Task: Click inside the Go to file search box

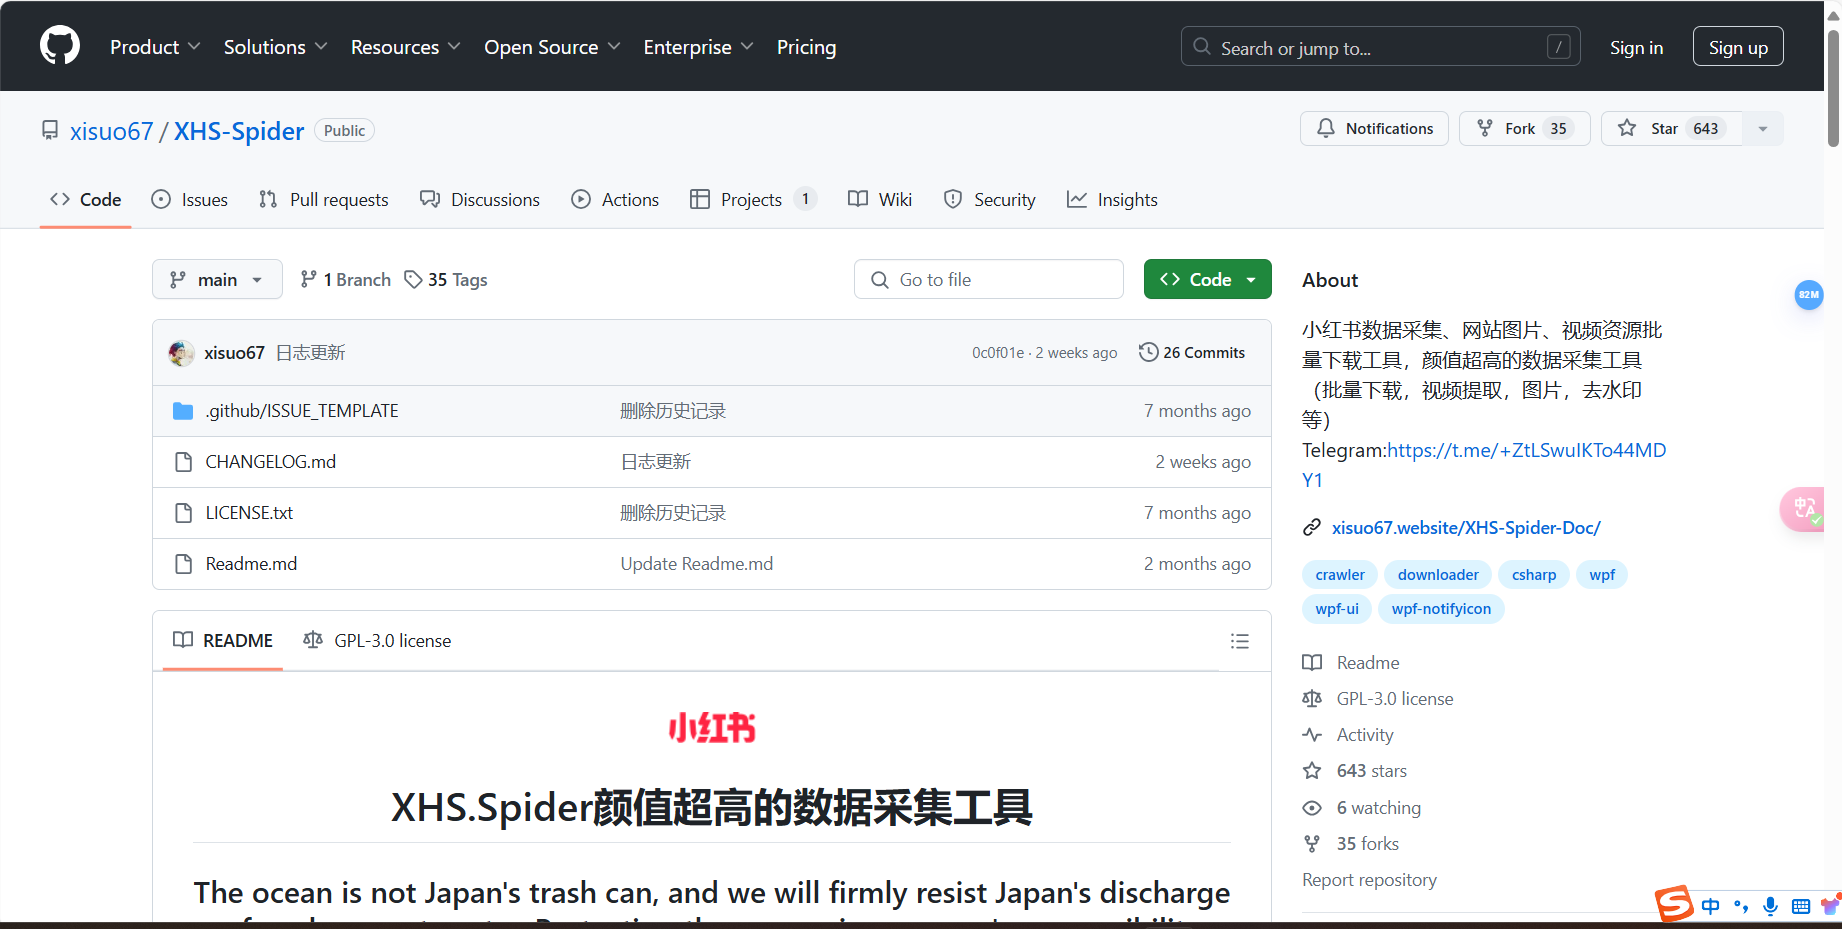Action: [x=988, y=279]
